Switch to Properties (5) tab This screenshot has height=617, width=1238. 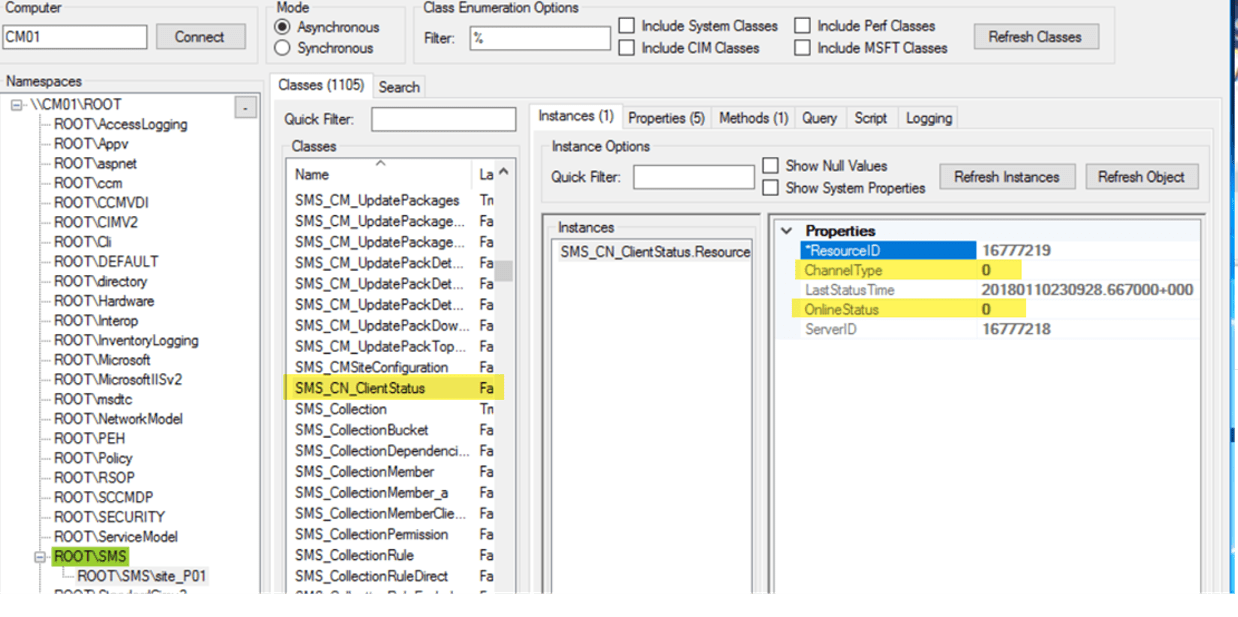point(667,118)
